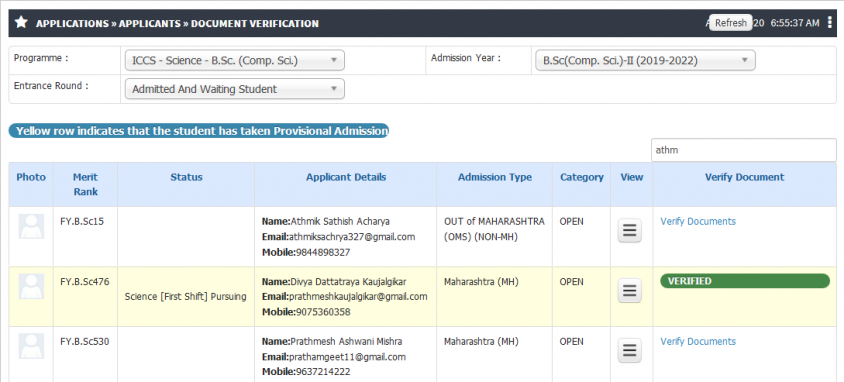Click APPLICANTS in the breadcrumb
Viewport: 844px width, 382px height.
(150, 24)
